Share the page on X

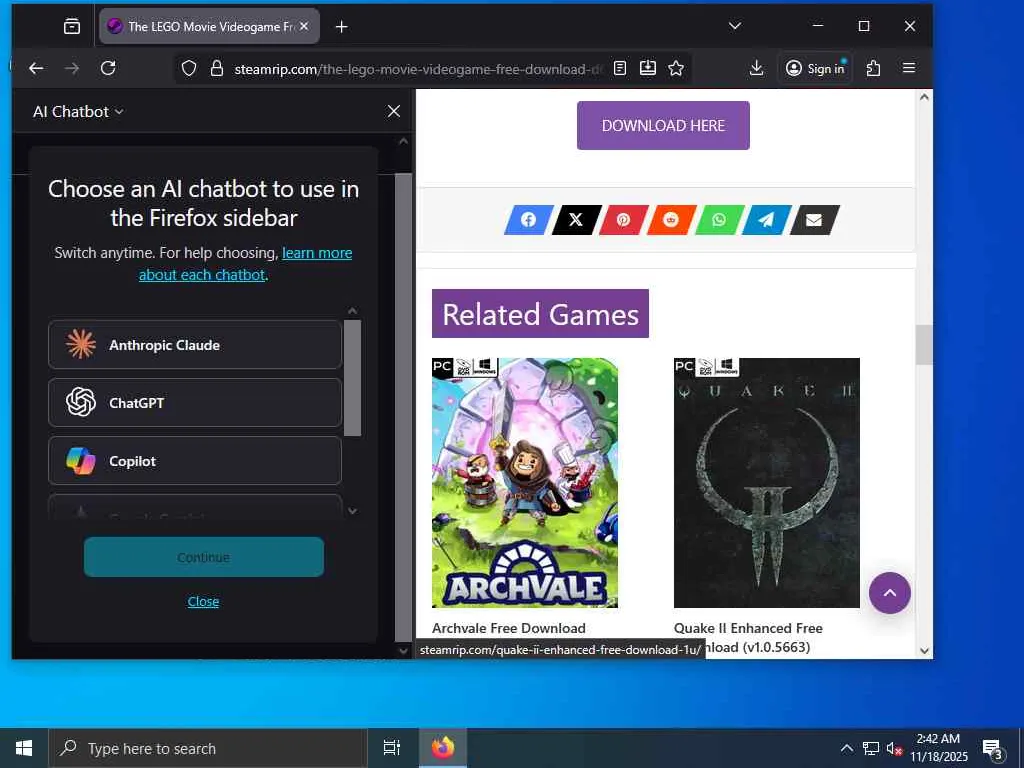[576, 219]
